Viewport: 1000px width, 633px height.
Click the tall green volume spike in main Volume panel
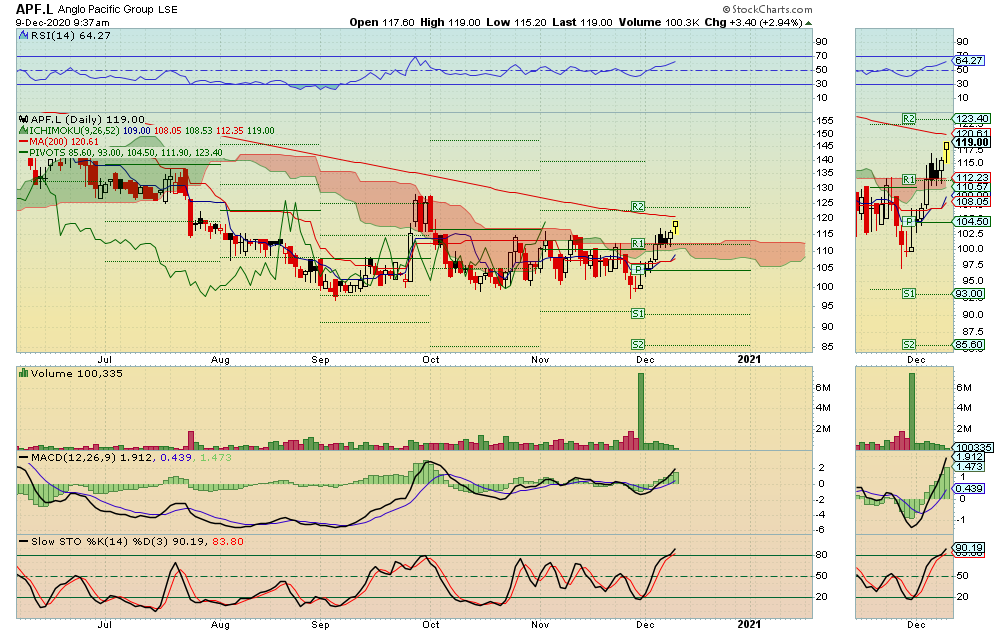(x=641, y=411)
